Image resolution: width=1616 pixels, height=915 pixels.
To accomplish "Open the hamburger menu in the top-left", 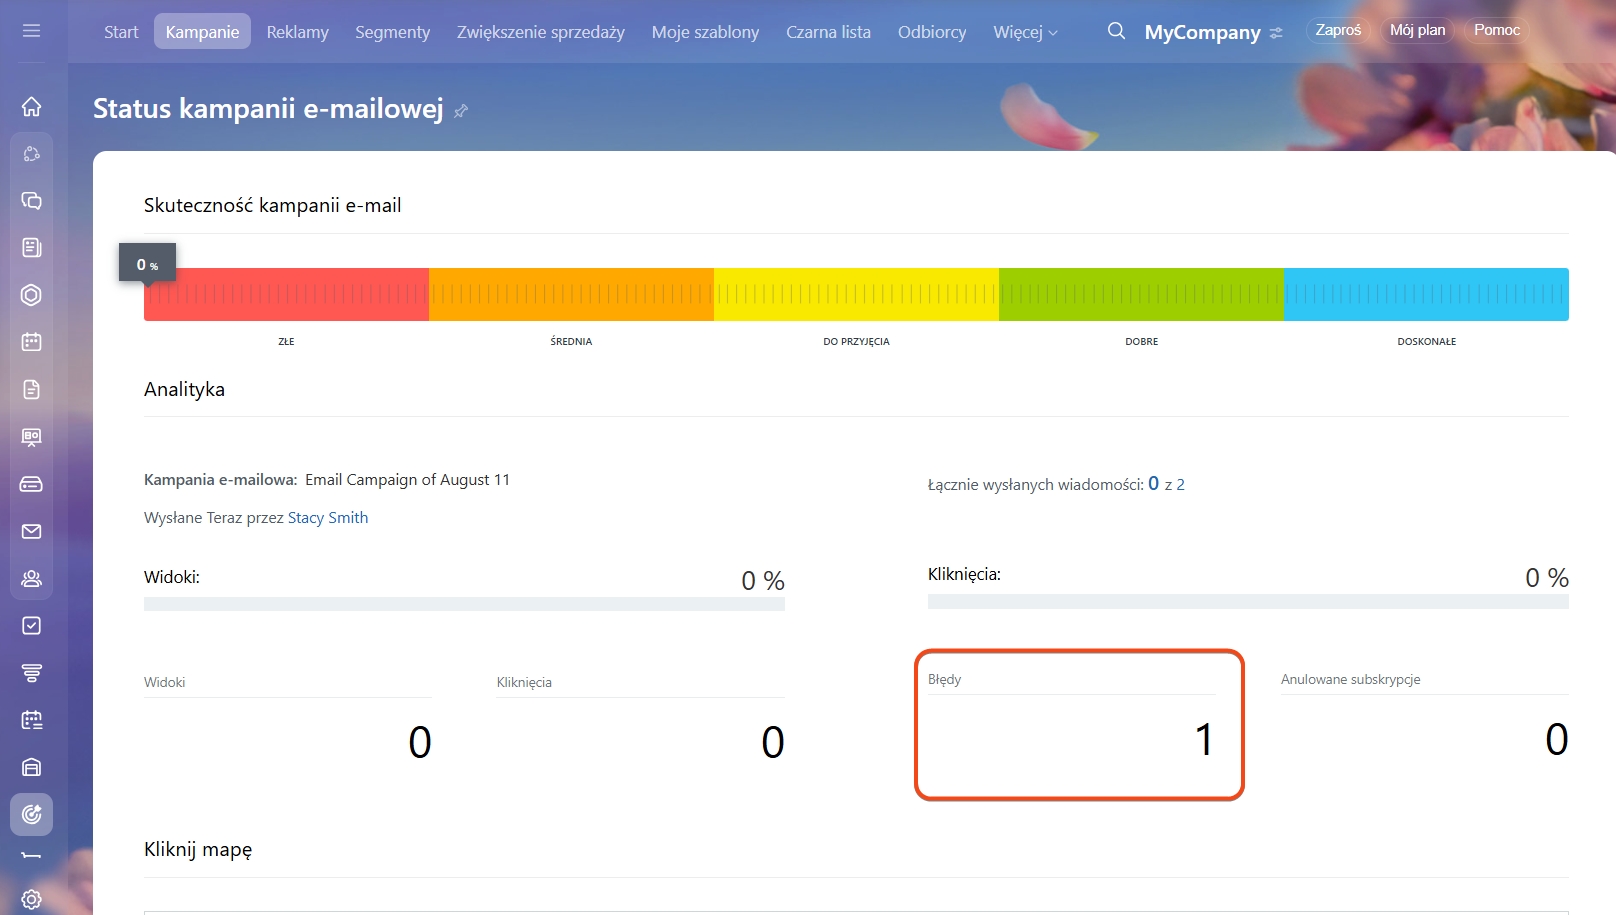I will (x=31, y=31).
